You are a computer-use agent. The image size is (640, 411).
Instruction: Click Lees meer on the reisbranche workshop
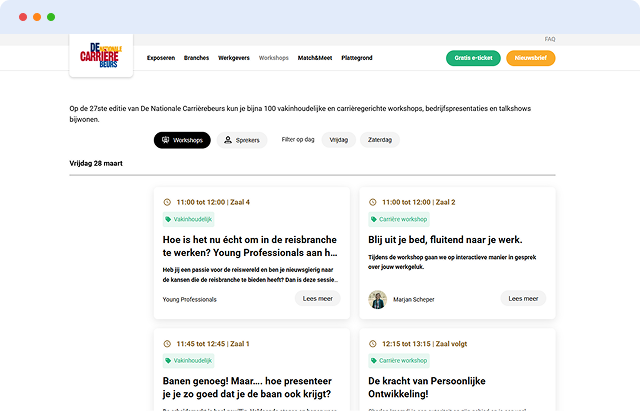click(318, 299)
